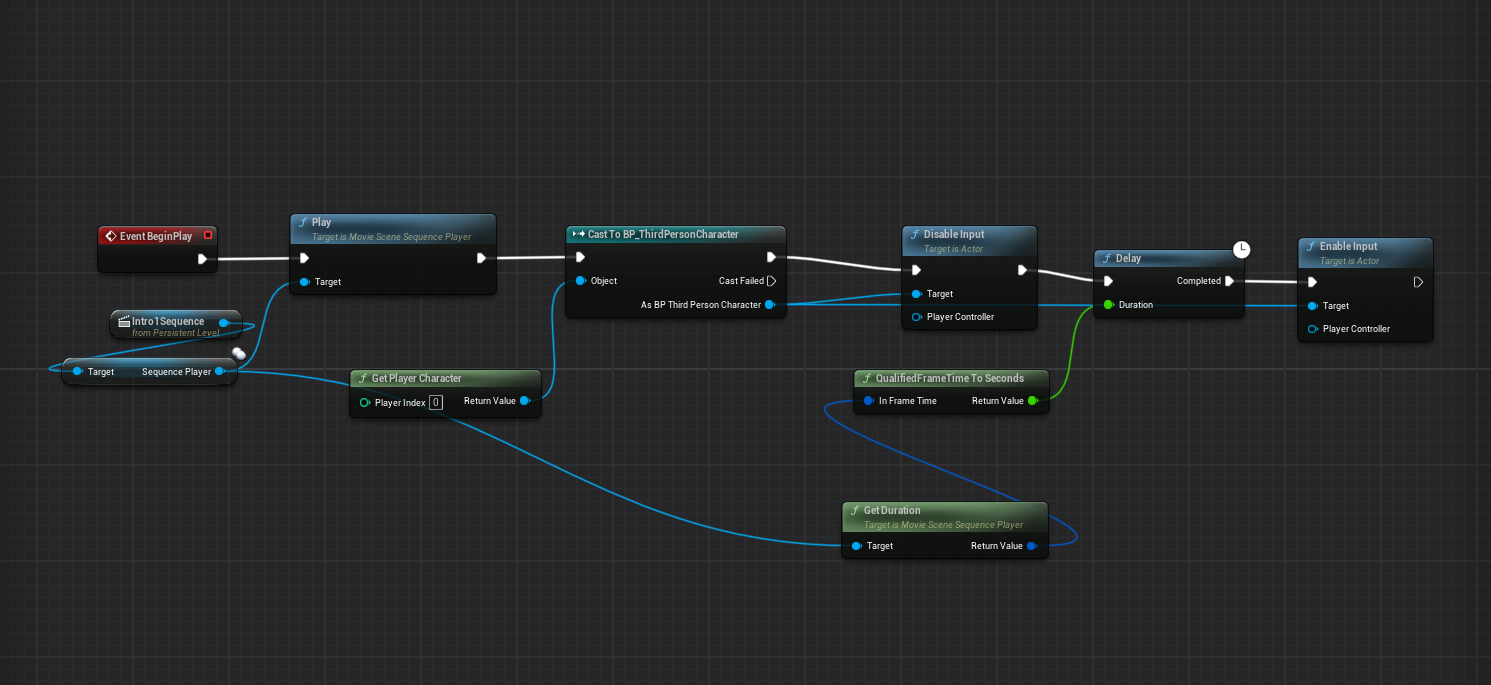The width and height of the screenshot is (1491, 685).
Task: Click the Delay Completed execution pin
Action: (1230, 281)
